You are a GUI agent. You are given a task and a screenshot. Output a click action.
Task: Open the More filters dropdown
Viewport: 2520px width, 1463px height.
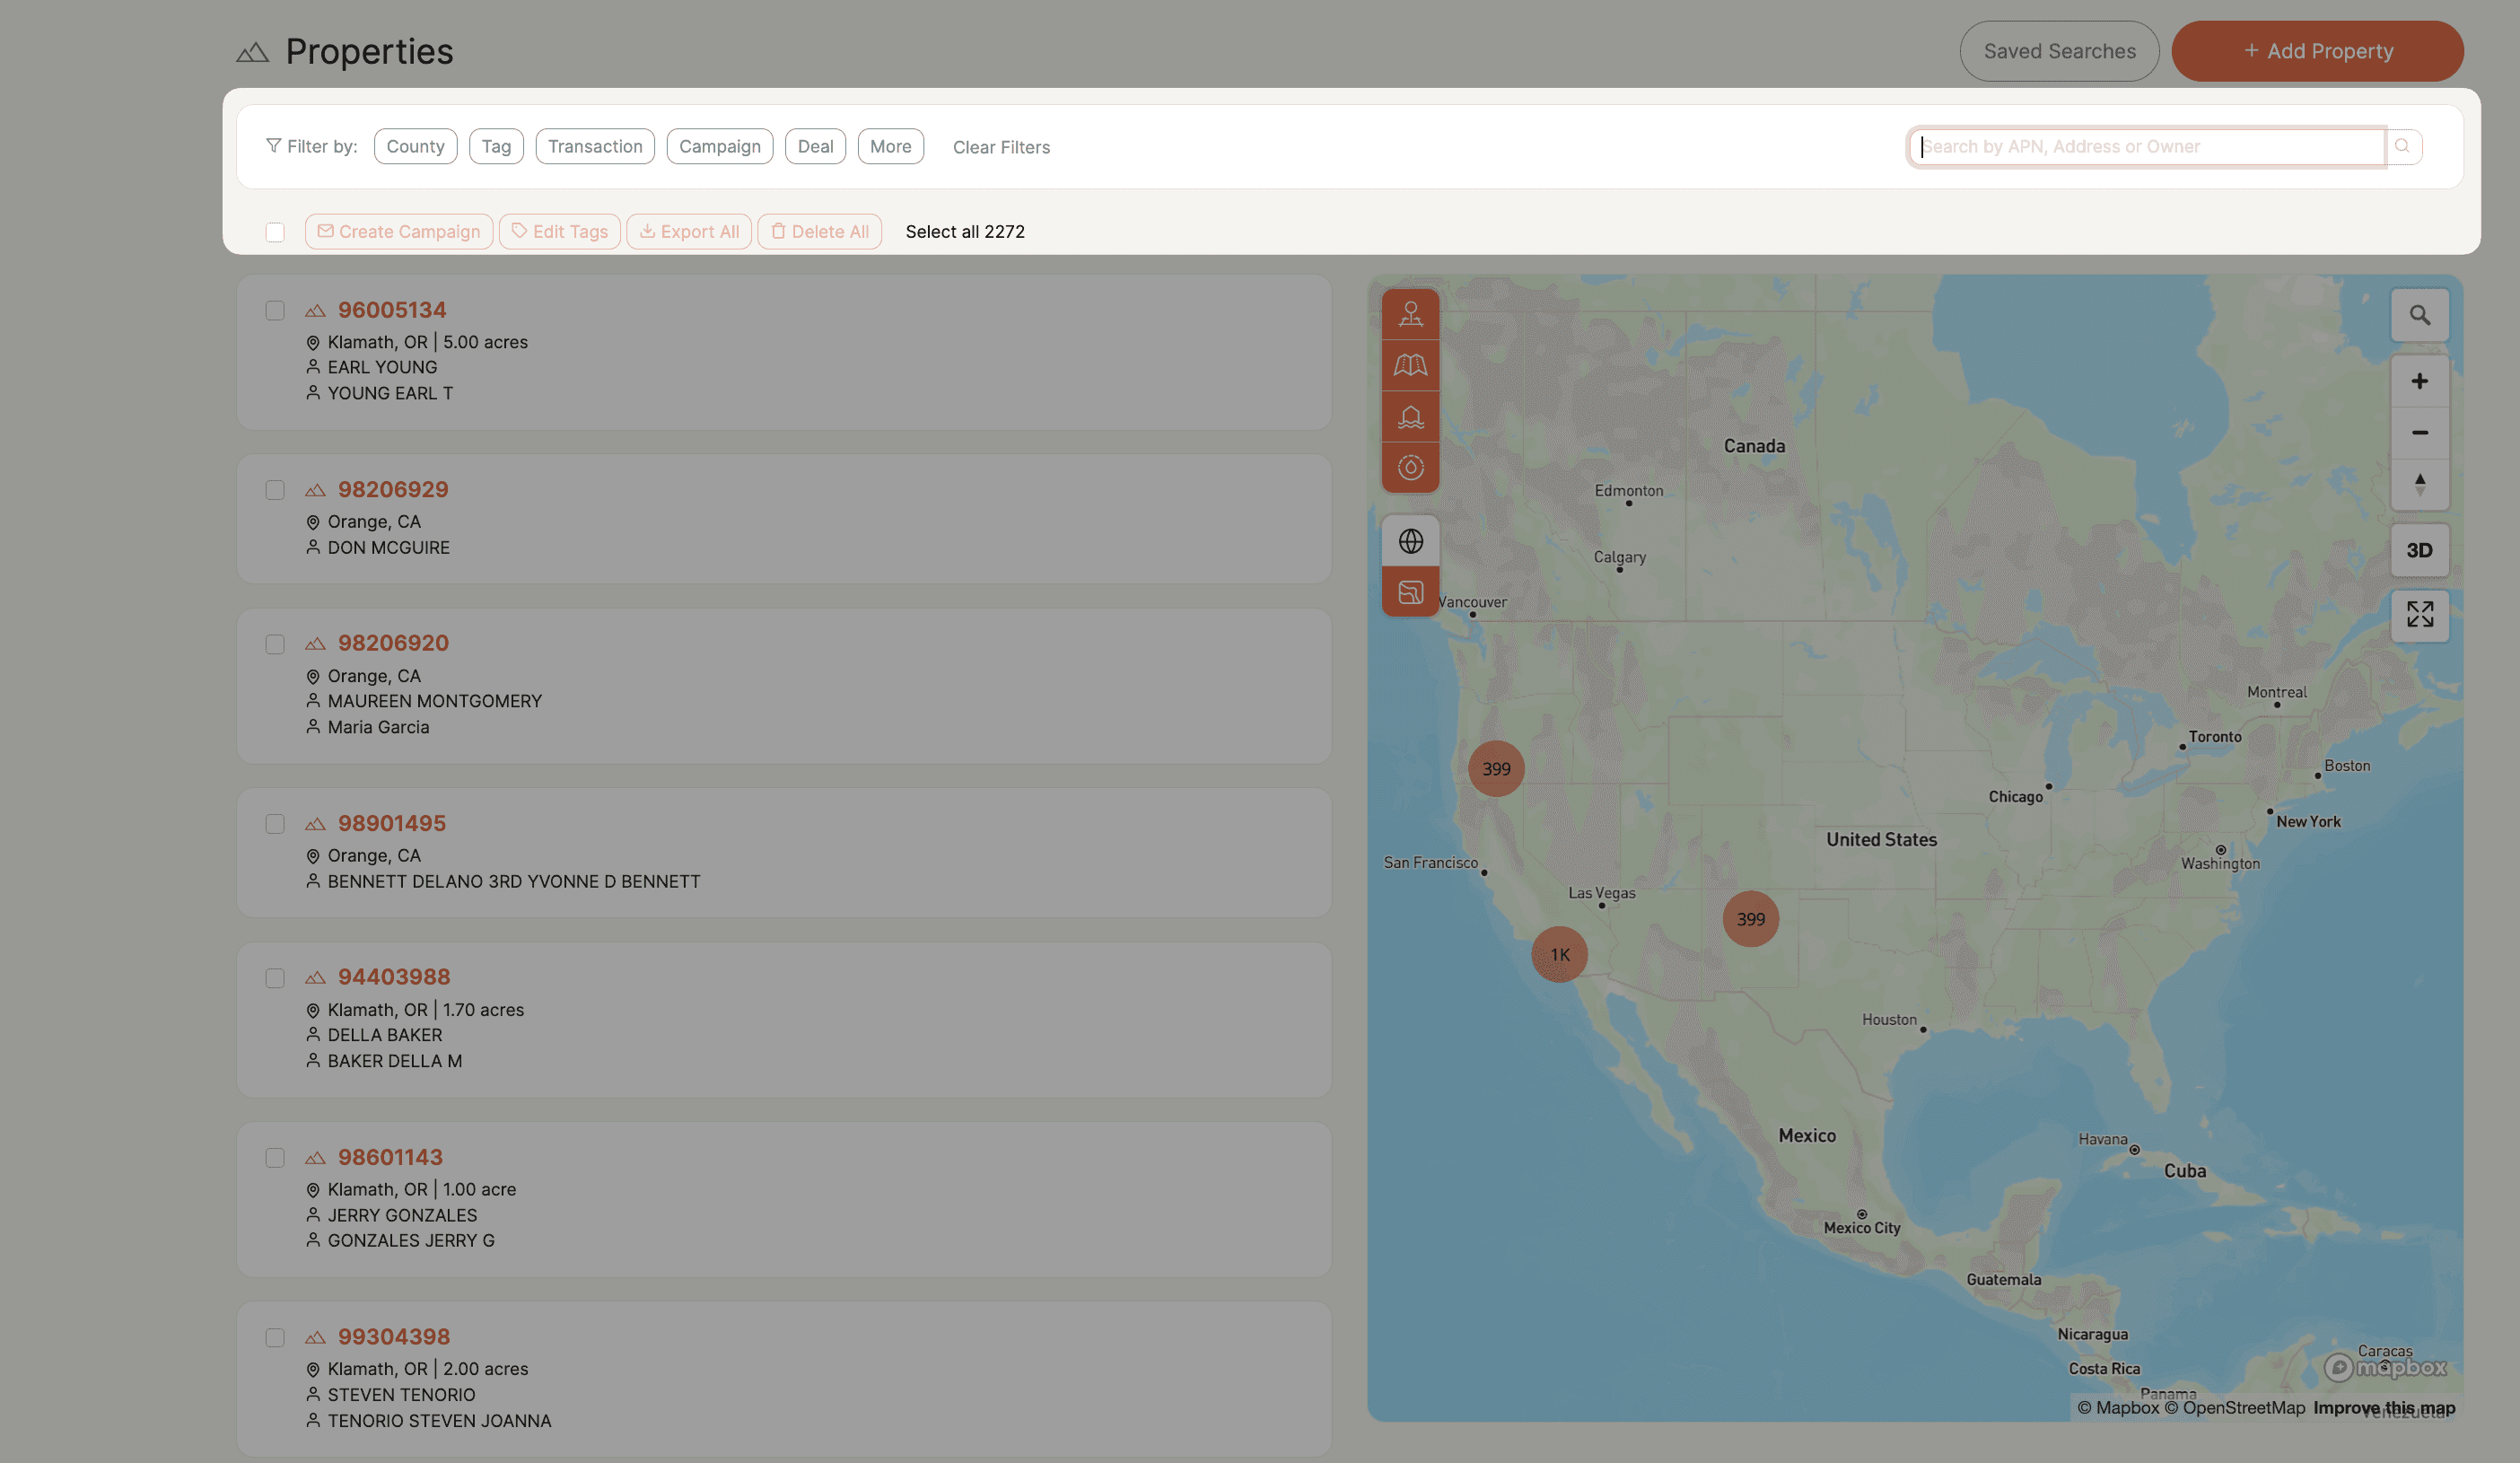coord(890,146)
